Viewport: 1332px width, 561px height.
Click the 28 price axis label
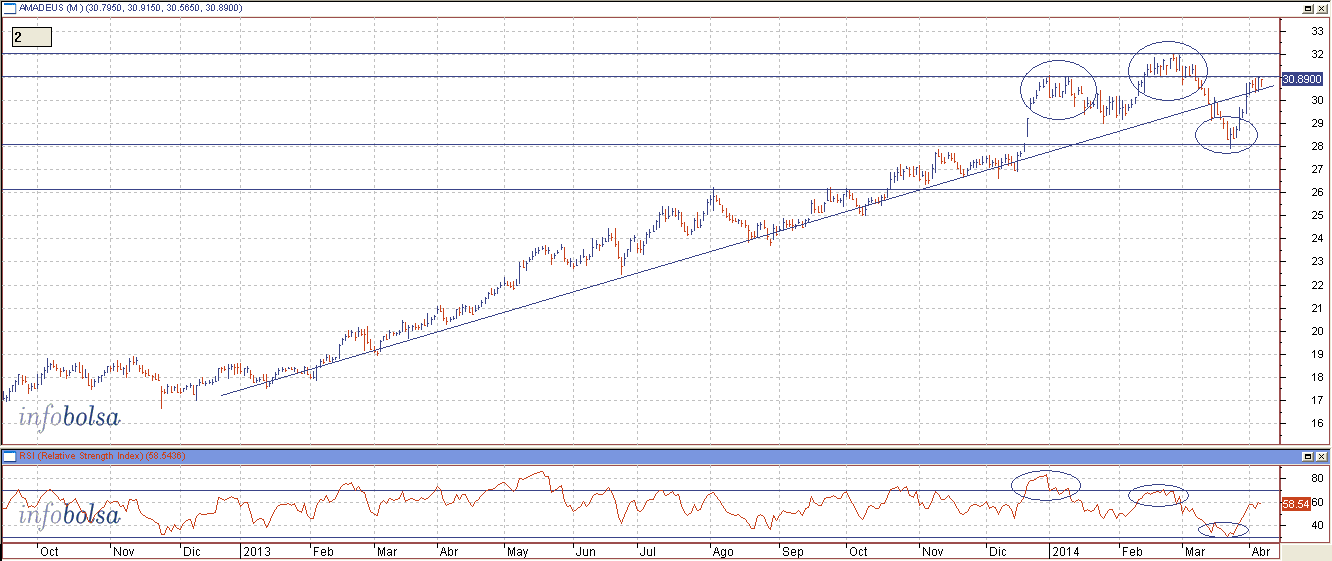tap(1317, 147)
